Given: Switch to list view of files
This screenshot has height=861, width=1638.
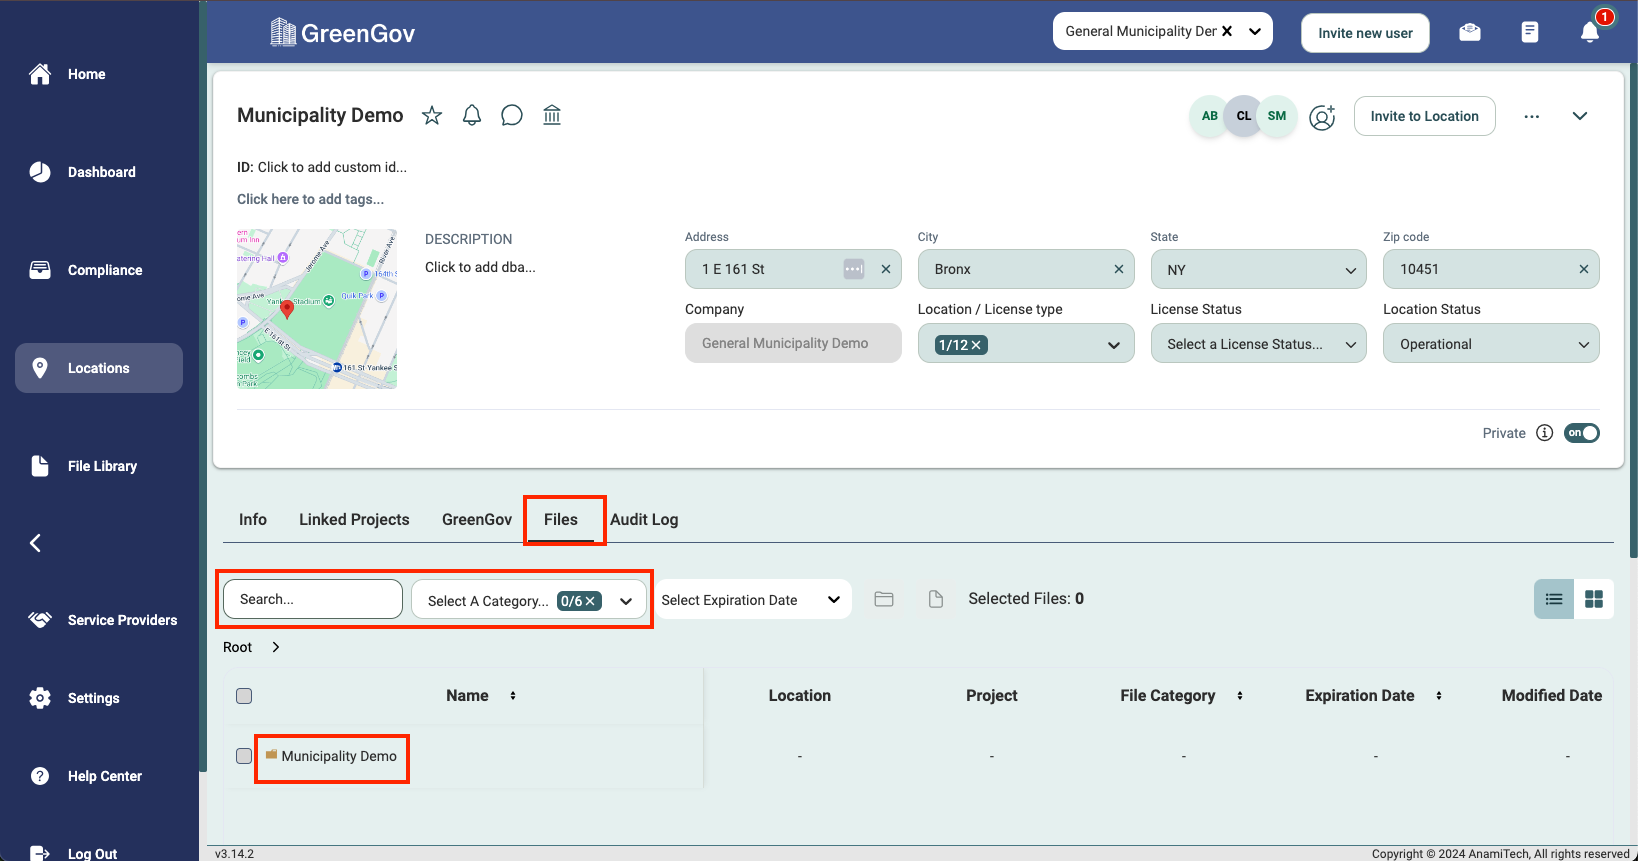Looking at the screenshot, I should coord(1554,599).
